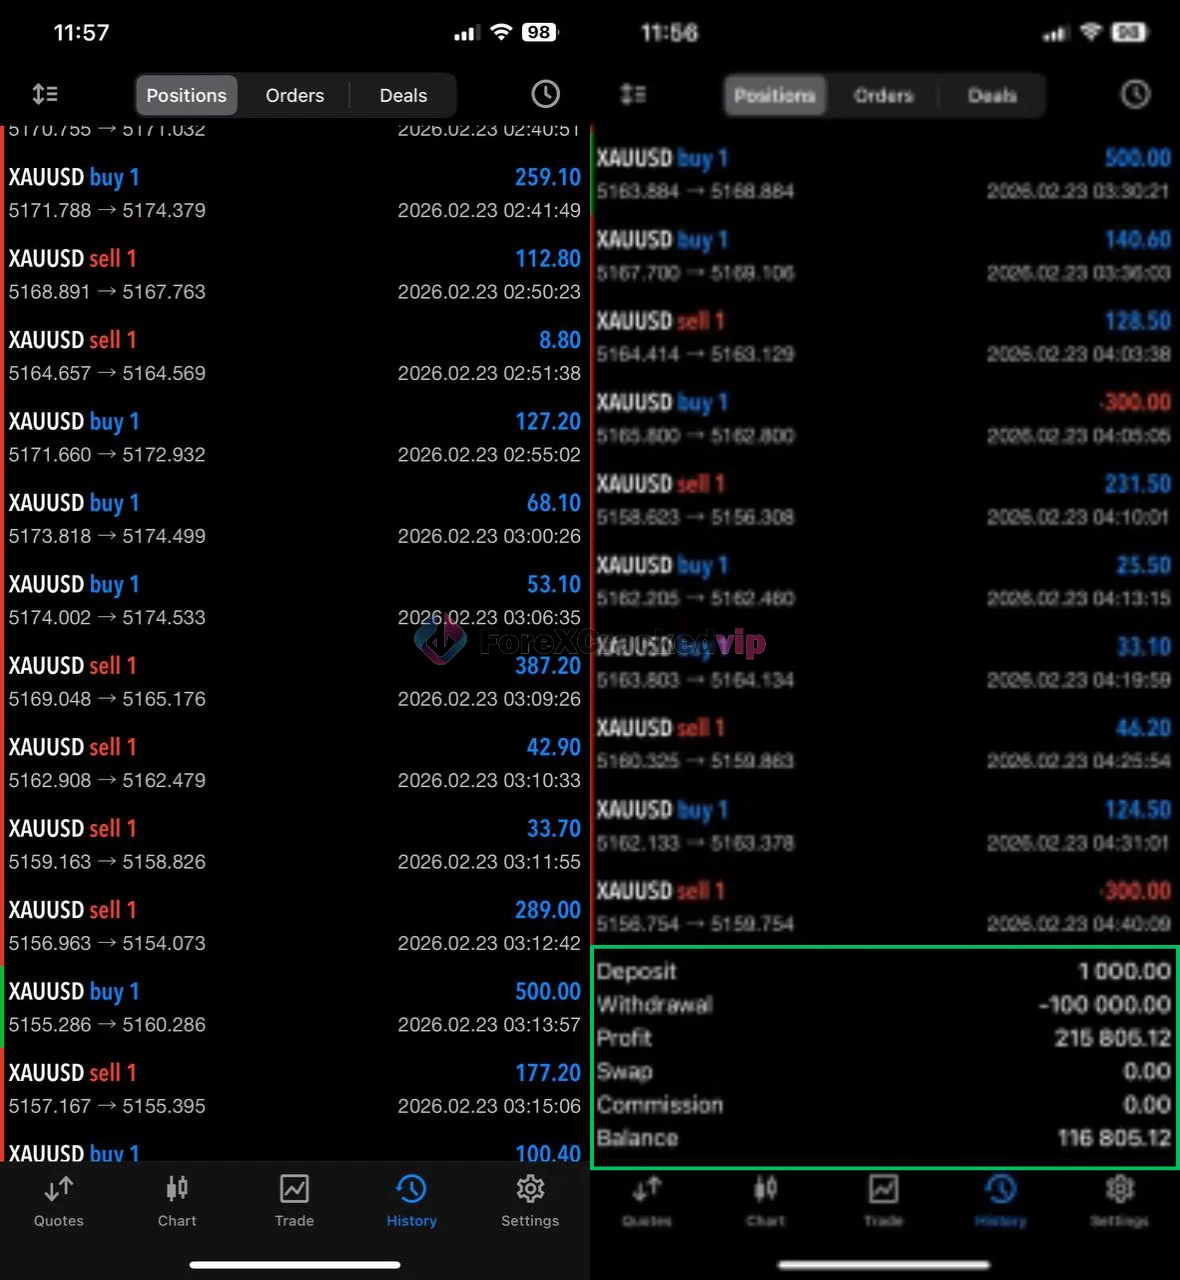This screenshot has height=1280, width=1180.
Task: Open the Trade screen icon
Action: tap(294, 1200)
